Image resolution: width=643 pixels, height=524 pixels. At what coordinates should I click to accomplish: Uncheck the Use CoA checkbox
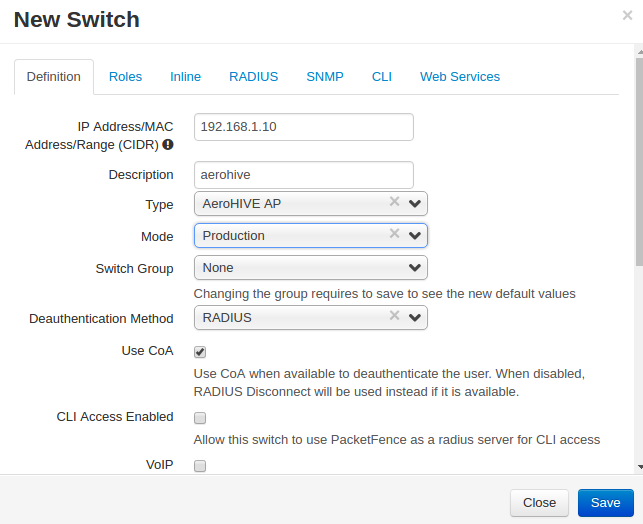point(200,352)
